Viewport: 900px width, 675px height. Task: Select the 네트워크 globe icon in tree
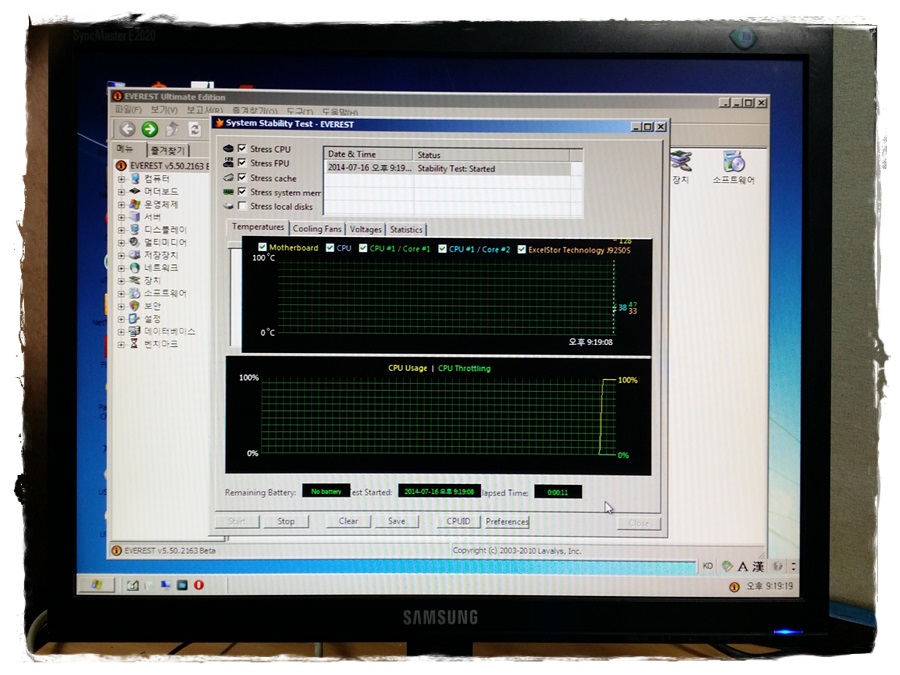(135, 267)
